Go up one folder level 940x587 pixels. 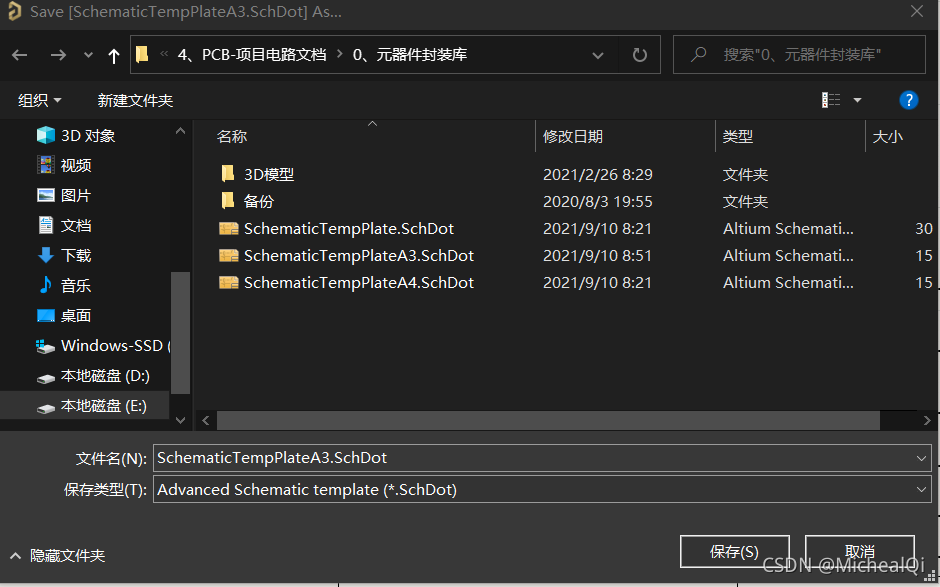(x=113, y=55)
